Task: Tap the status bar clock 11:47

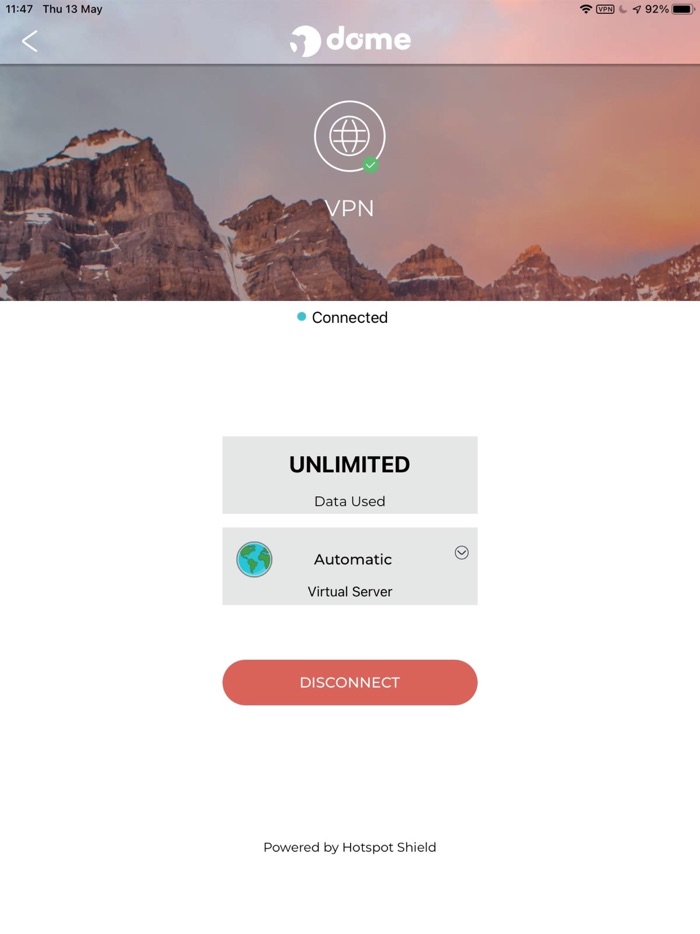Action: [x=19, y=9]
